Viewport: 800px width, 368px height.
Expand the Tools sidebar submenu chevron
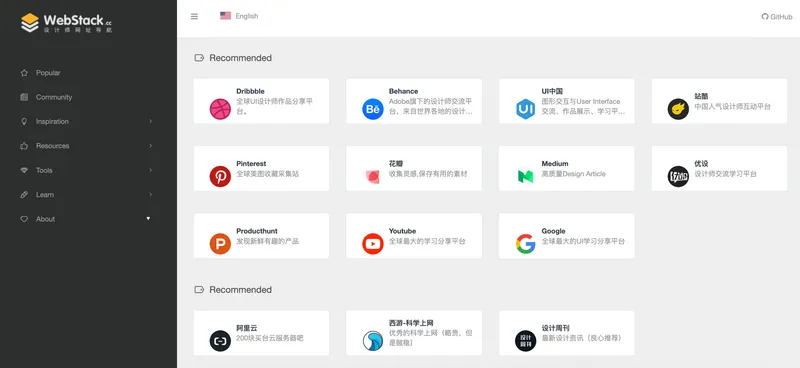coord(151,170)
